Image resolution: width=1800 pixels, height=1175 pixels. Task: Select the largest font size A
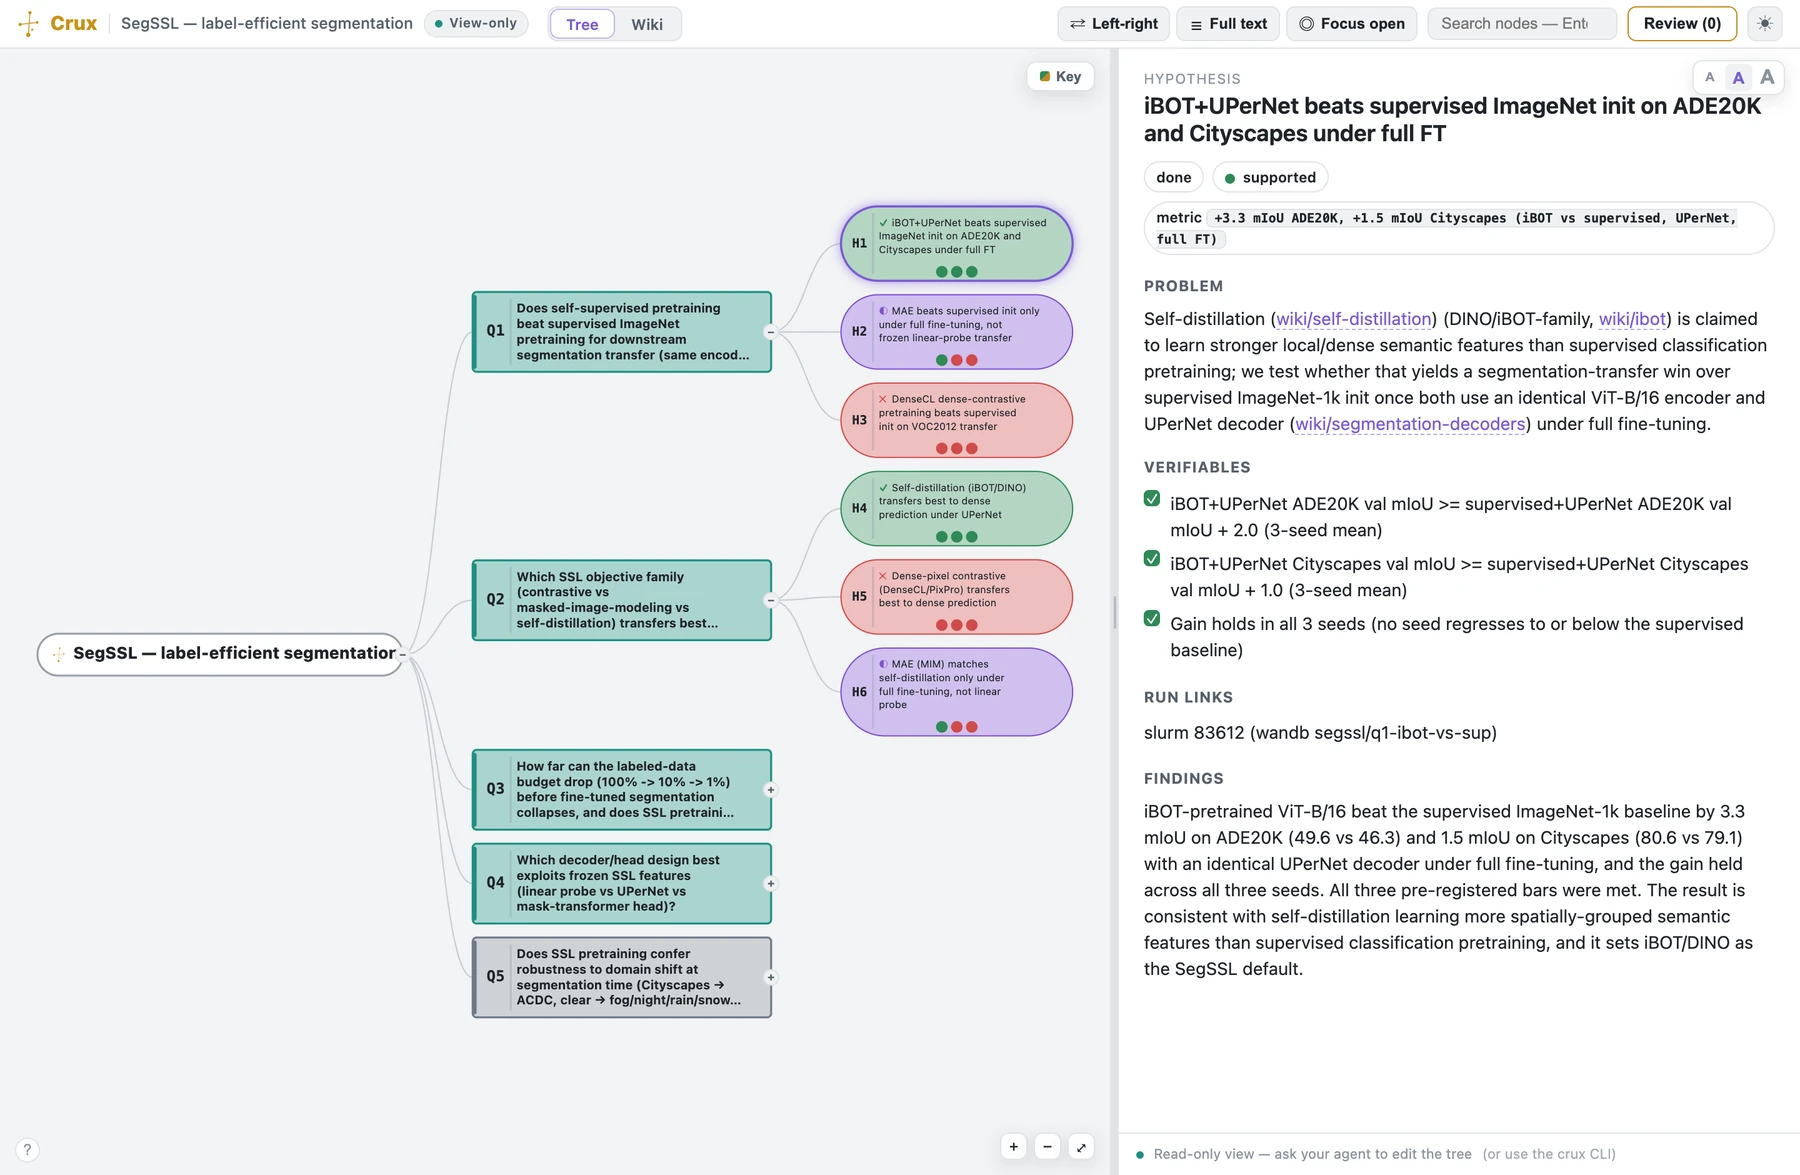pyautogui.click(x=1767, y=77)
